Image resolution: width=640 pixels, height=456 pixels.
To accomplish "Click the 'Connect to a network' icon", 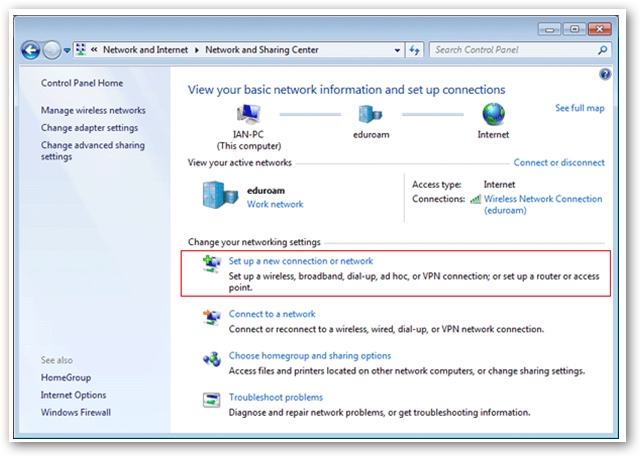I will coord(211,317).
